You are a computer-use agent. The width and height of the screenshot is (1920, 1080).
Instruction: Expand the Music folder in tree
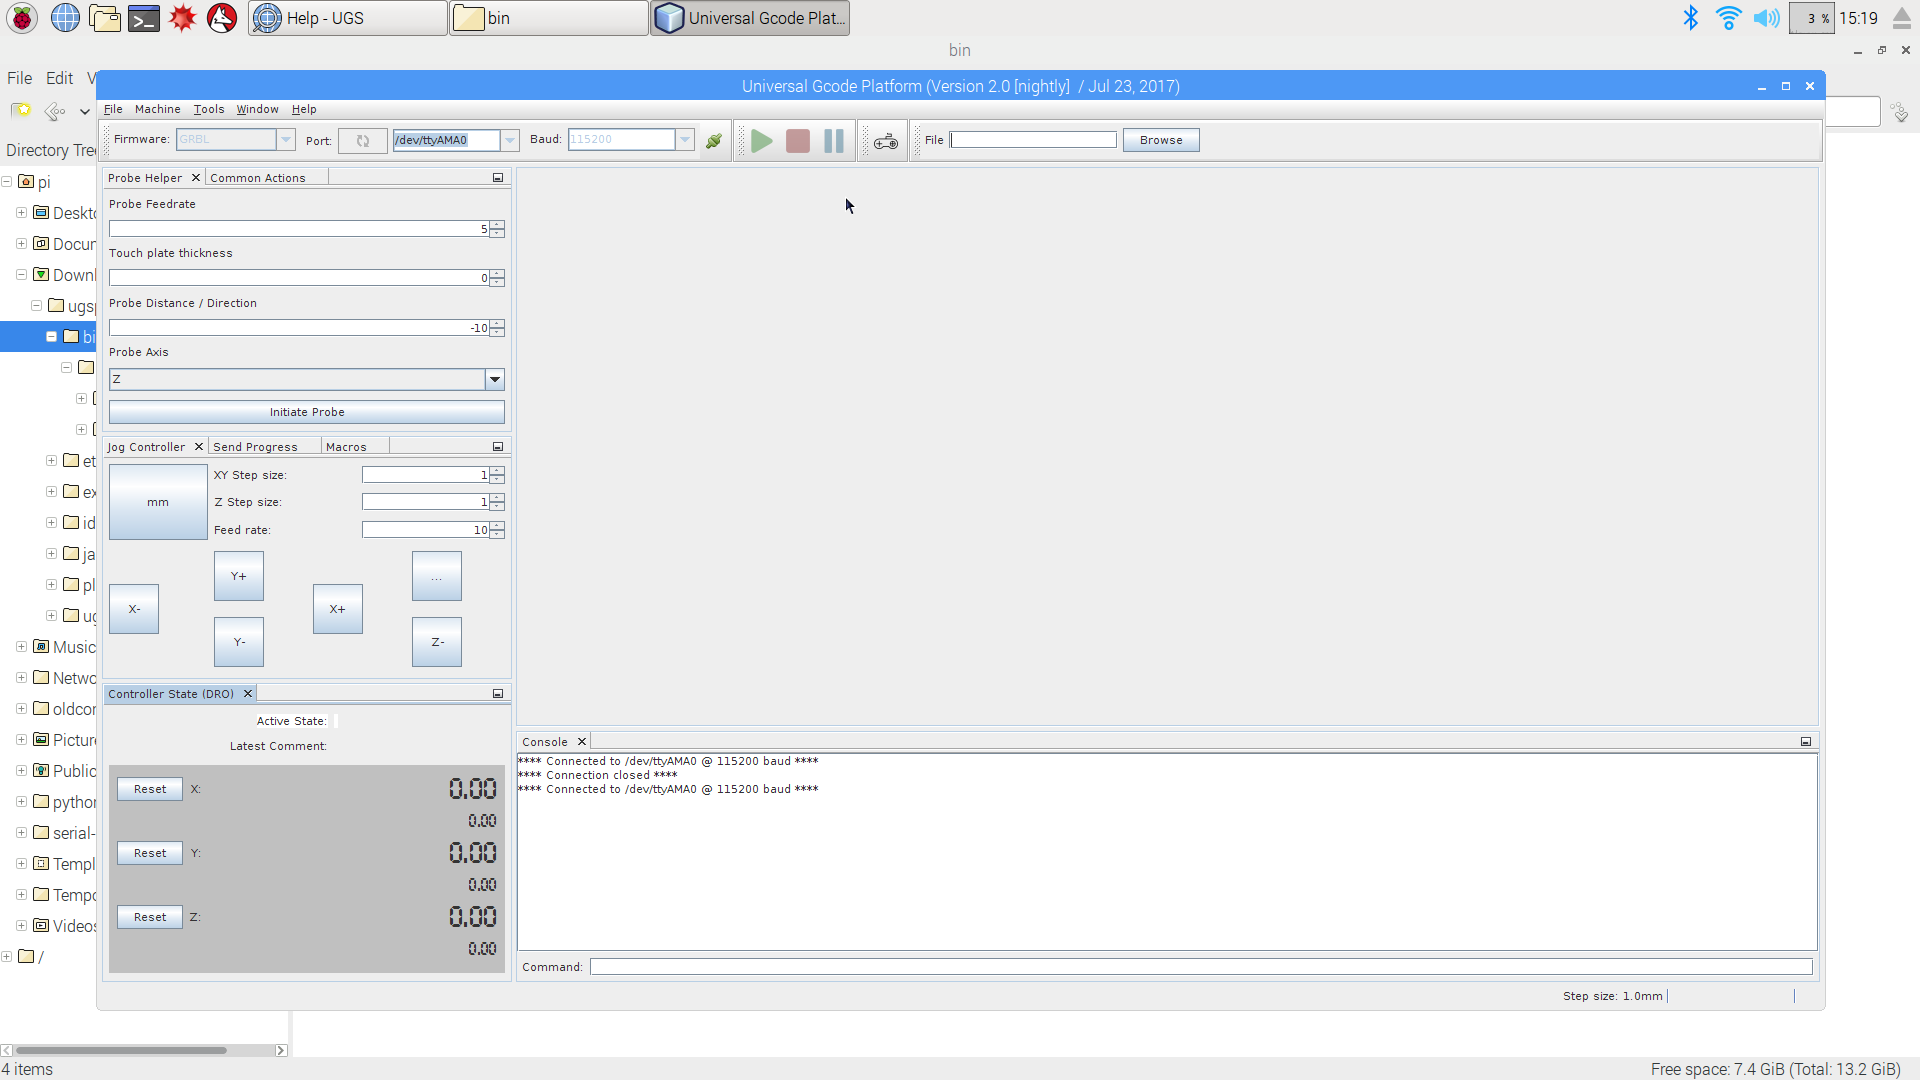pos(22,647)
